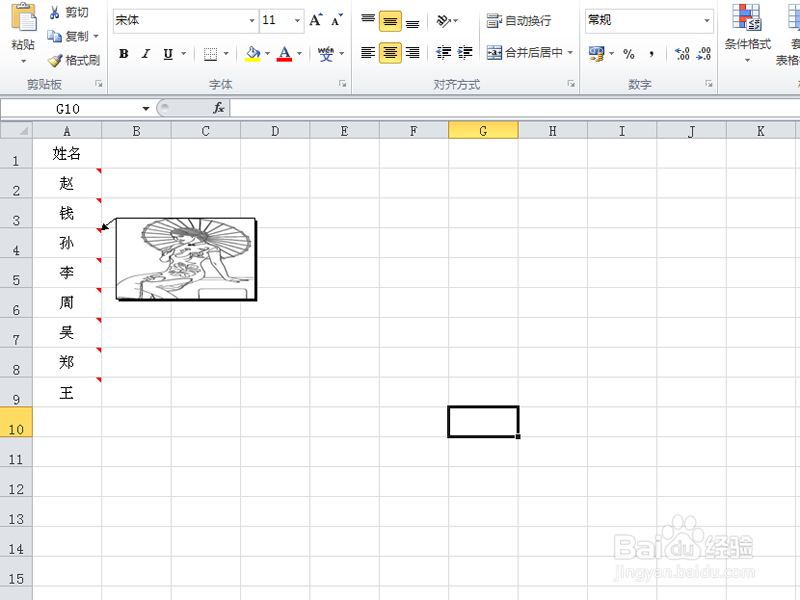Apply cell borders icon
Viewport: 800px width, 600px height.
[210, 53]
